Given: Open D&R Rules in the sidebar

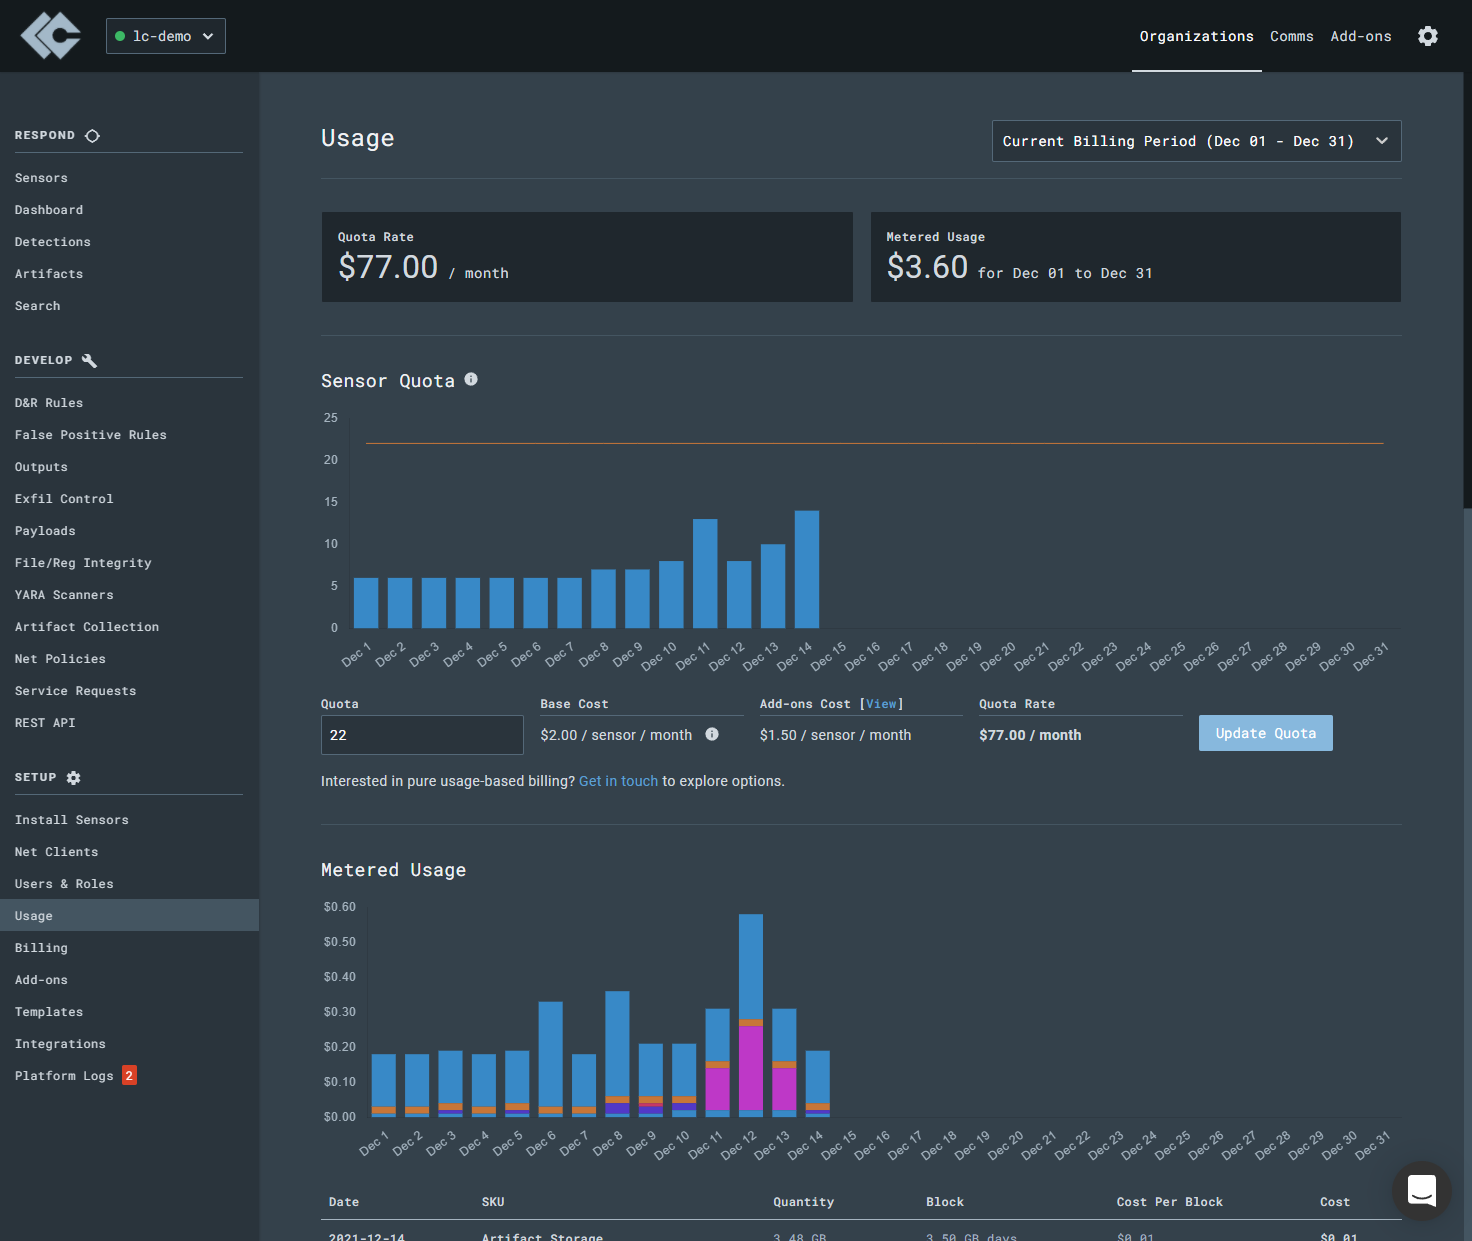Looking at the screenshot, I should [49, 403].
